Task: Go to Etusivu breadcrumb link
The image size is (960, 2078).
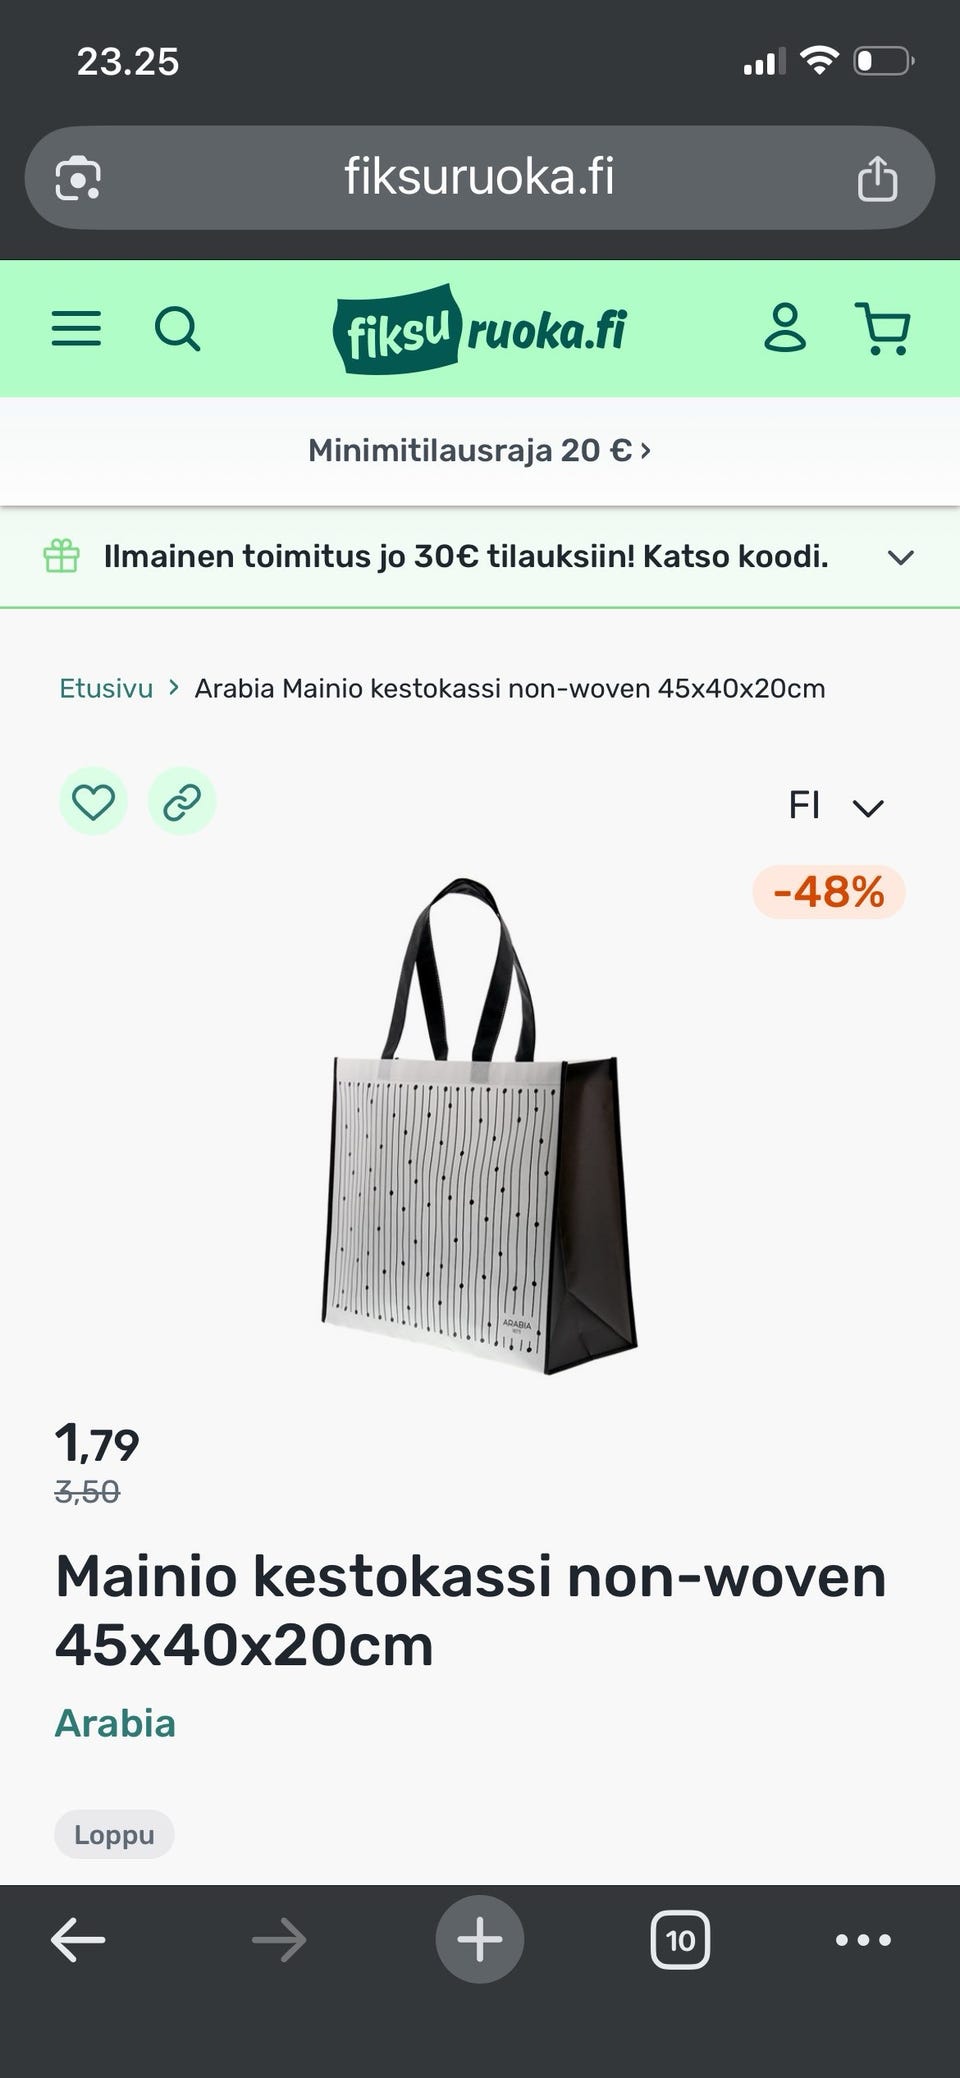Action: tap(106, 689)
